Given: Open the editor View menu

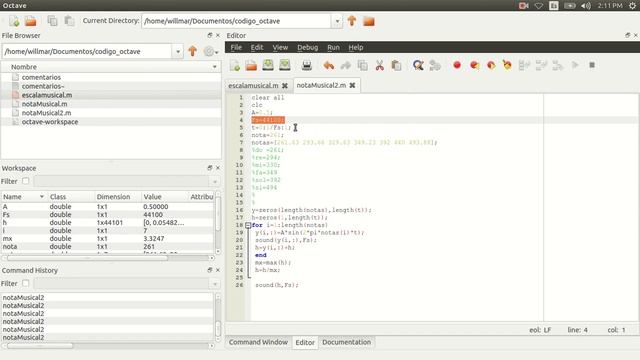Looking at the screenshot, I should click(x=280, y=47).
